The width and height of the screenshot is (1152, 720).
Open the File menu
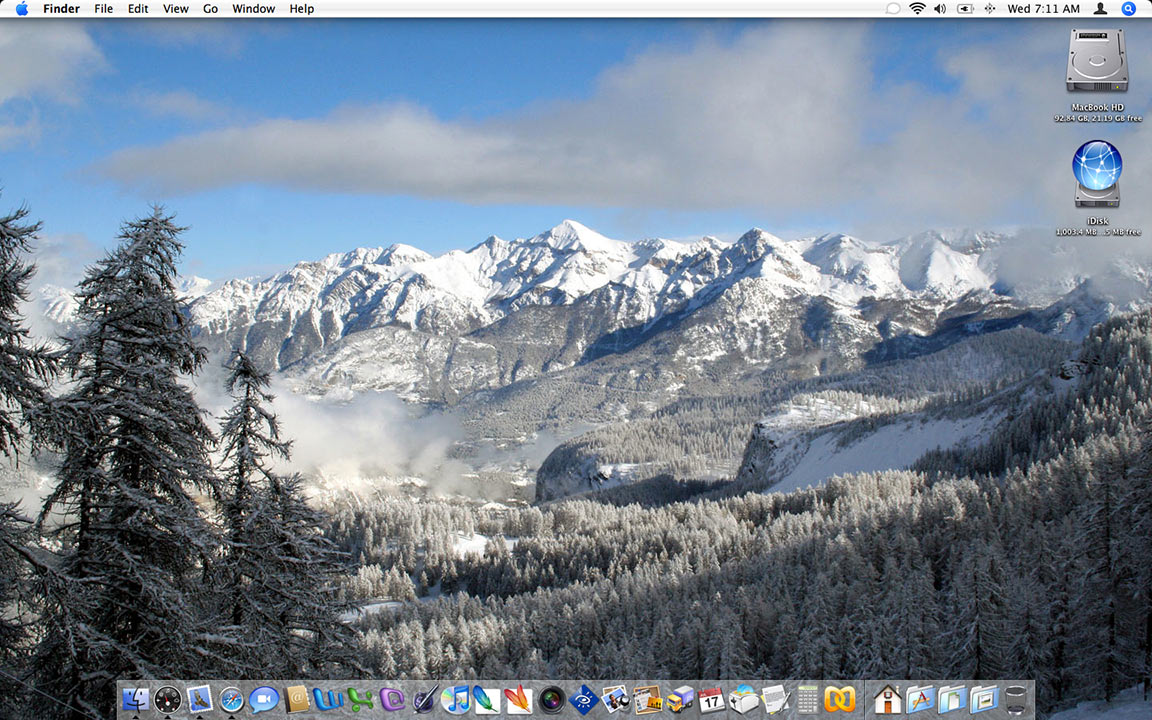(x=104, y=9)
